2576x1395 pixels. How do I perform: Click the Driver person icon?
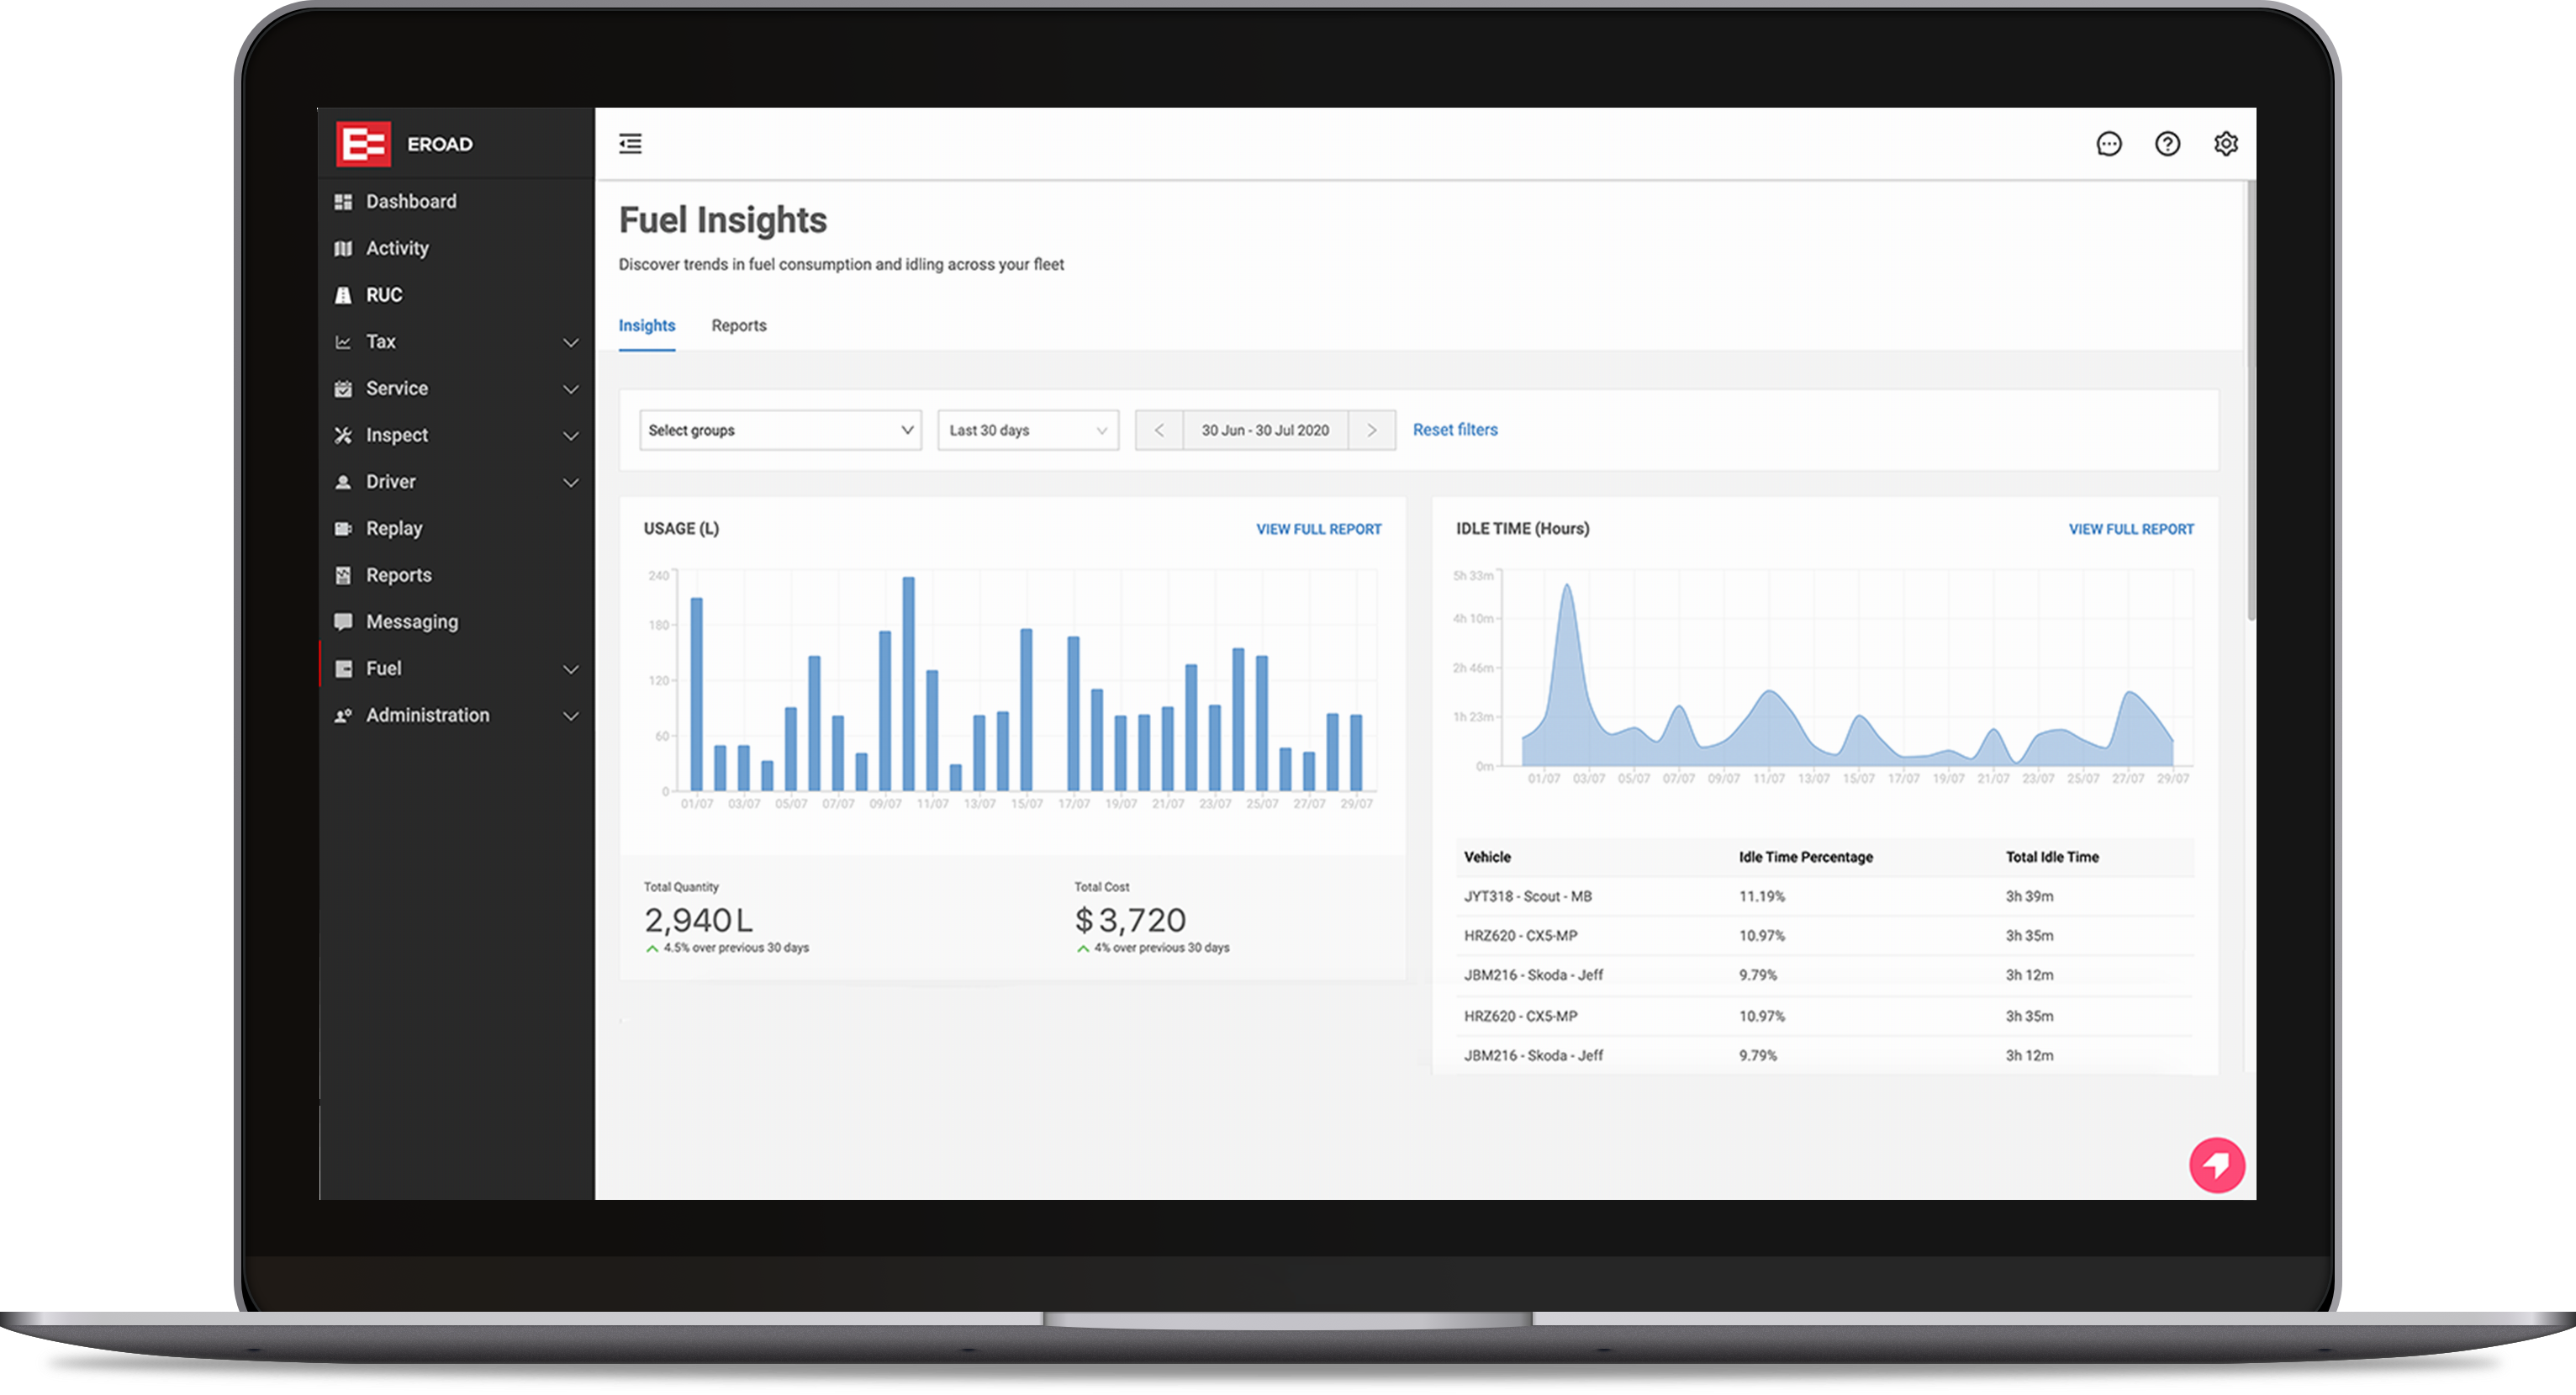[343, 482]
